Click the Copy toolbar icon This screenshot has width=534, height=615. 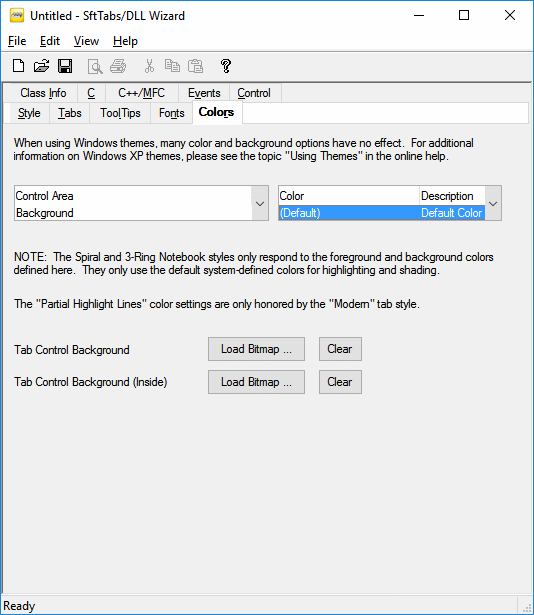click(172, 66)
